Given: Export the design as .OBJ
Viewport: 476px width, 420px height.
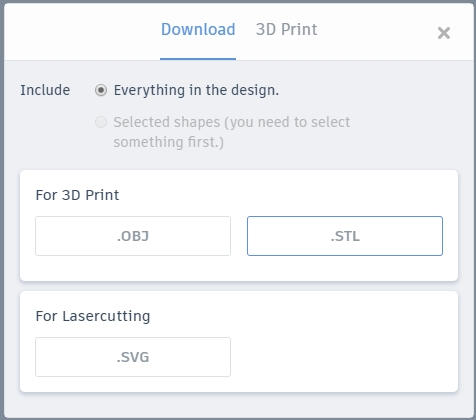Looking at the screenshot, I should point(133,236).
